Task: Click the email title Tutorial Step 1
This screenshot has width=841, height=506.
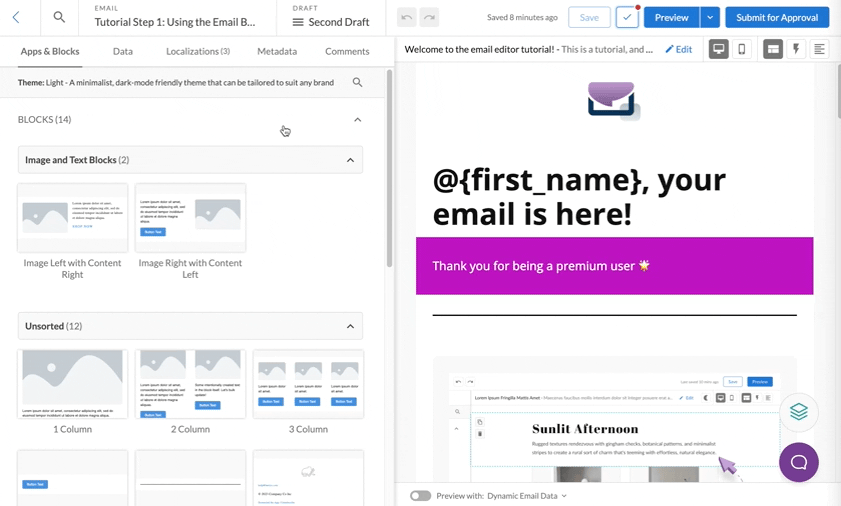Action: (x=175, y=22)
